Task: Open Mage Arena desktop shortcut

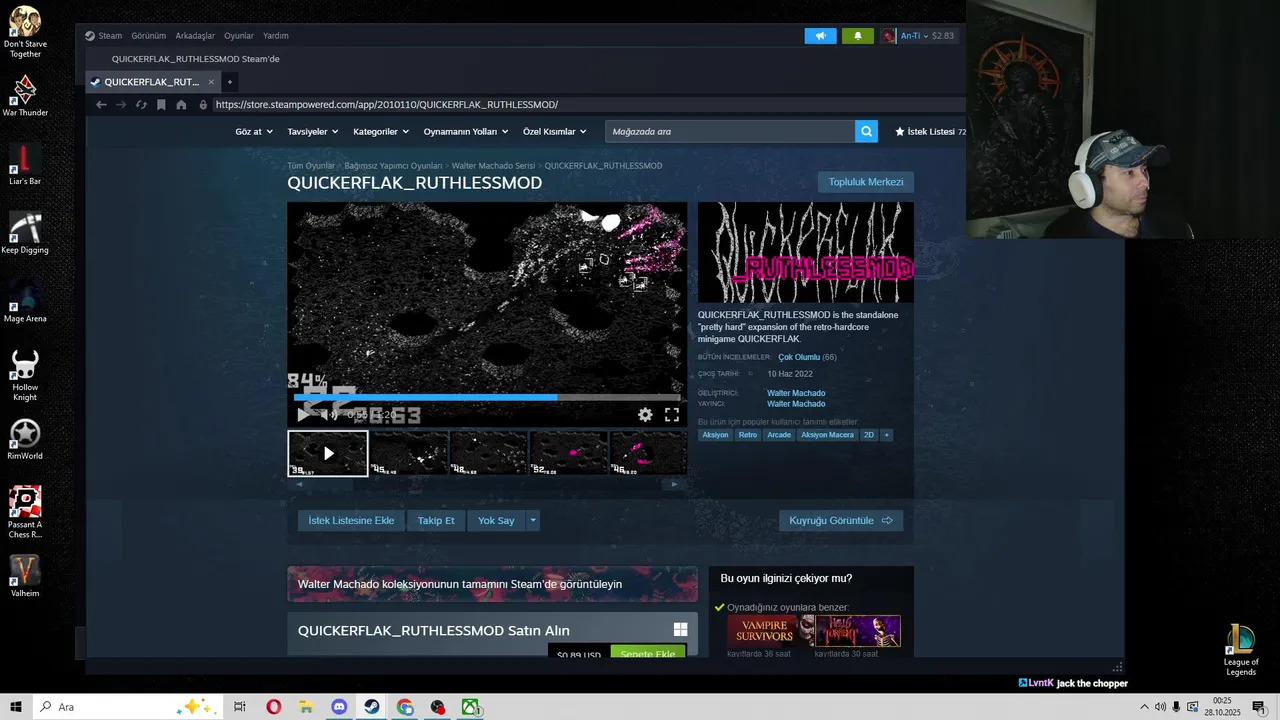Action: (x=25, y=302)
